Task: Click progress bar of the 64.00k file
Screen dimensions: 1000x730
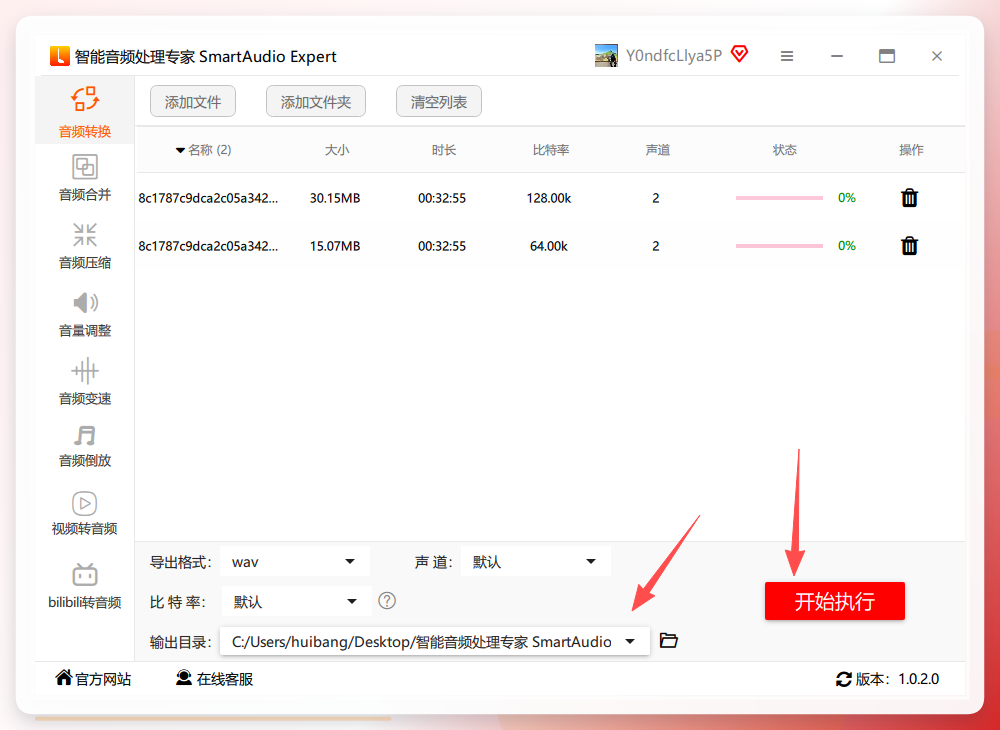Action: click(x=779, y=246)
